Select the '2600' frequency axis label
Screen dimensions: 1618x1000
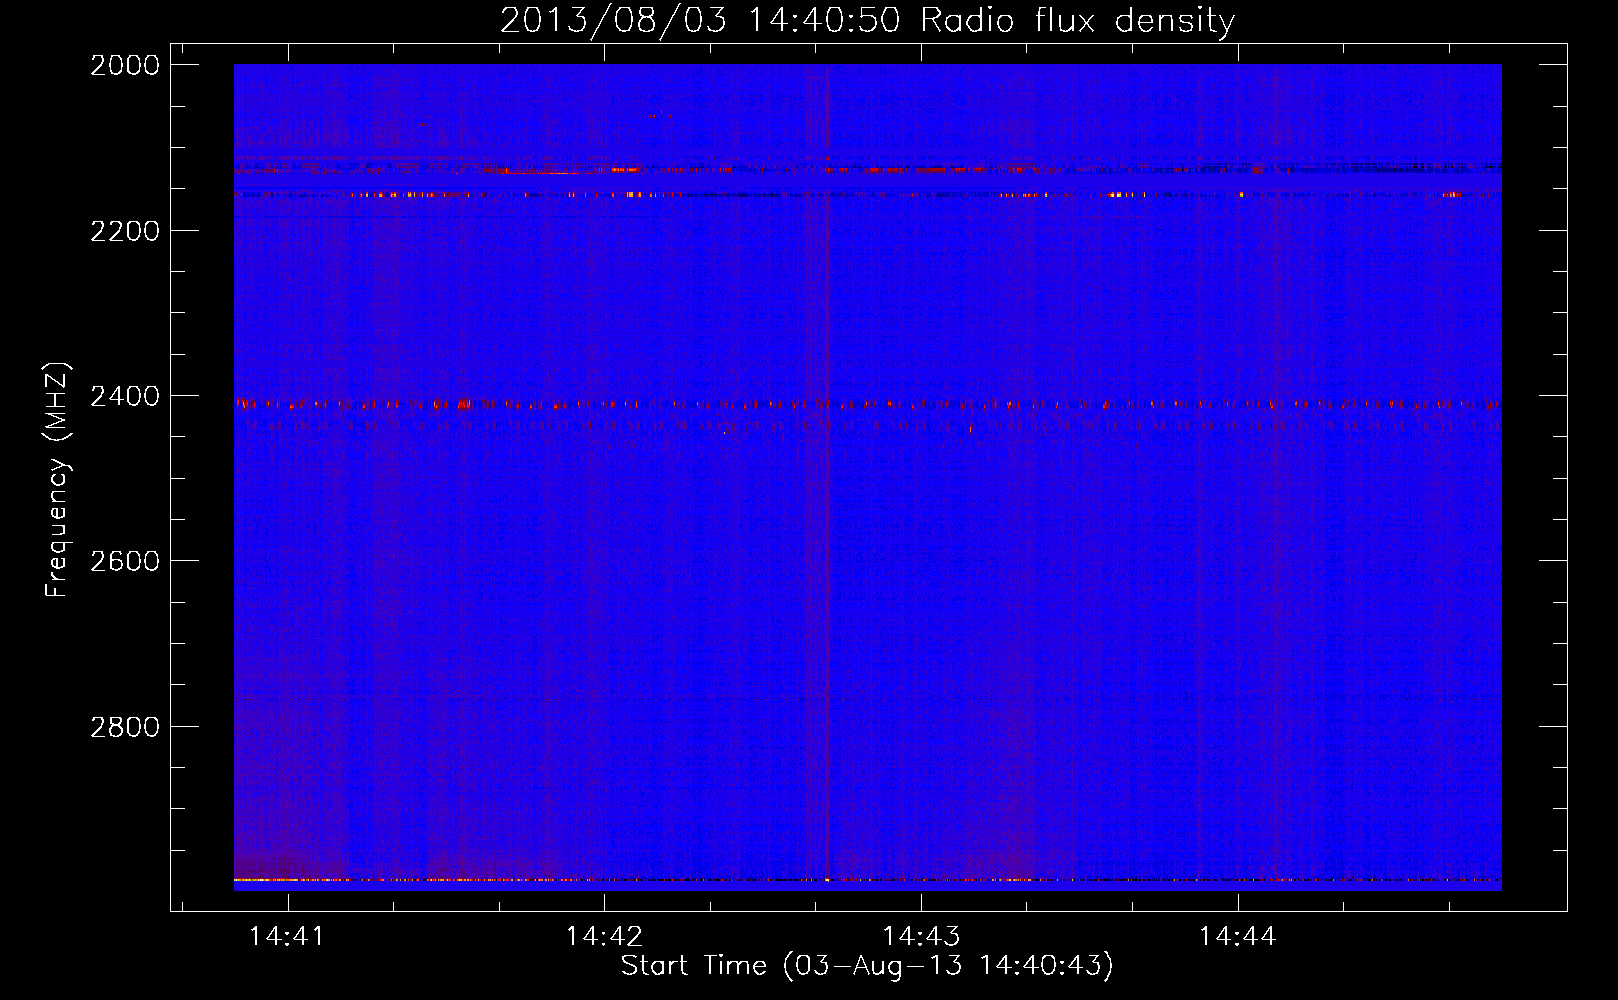pos(125,561)
